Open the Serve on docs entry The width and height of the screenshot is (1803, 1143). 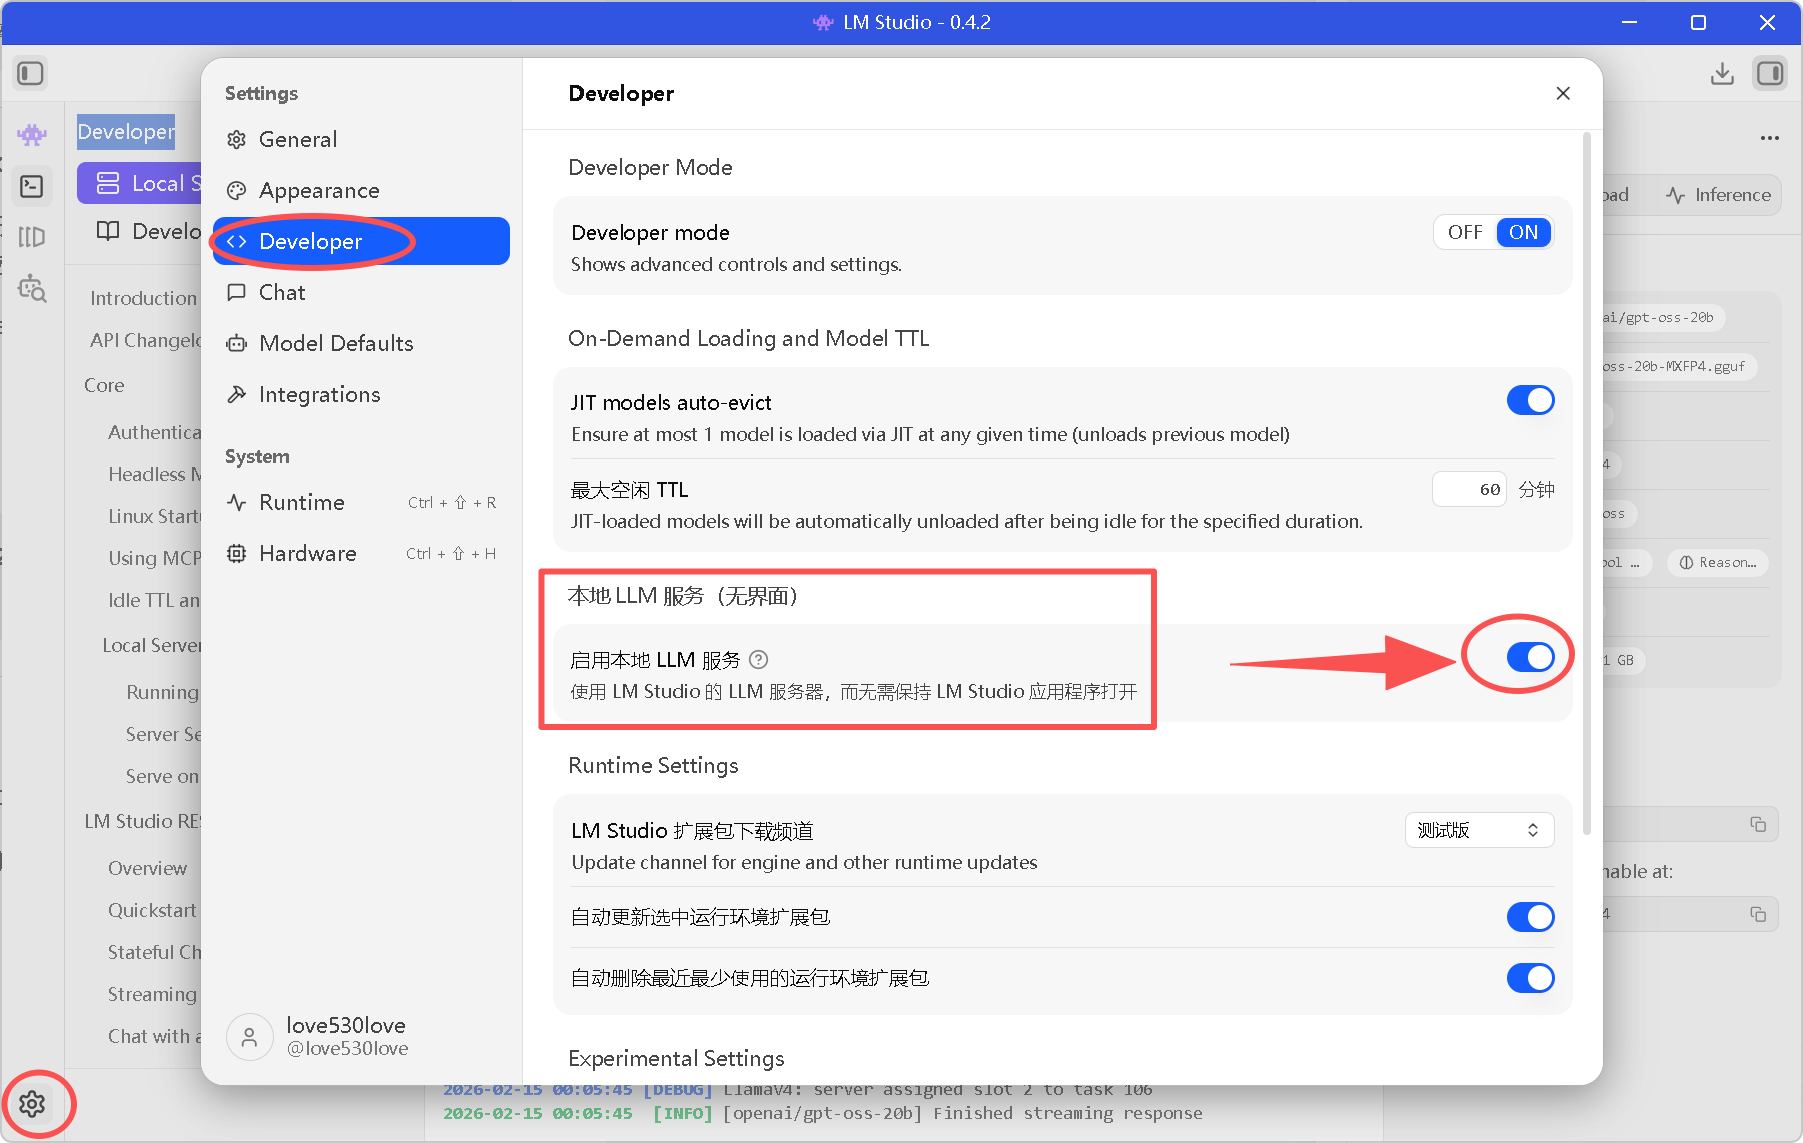(163, 776)
